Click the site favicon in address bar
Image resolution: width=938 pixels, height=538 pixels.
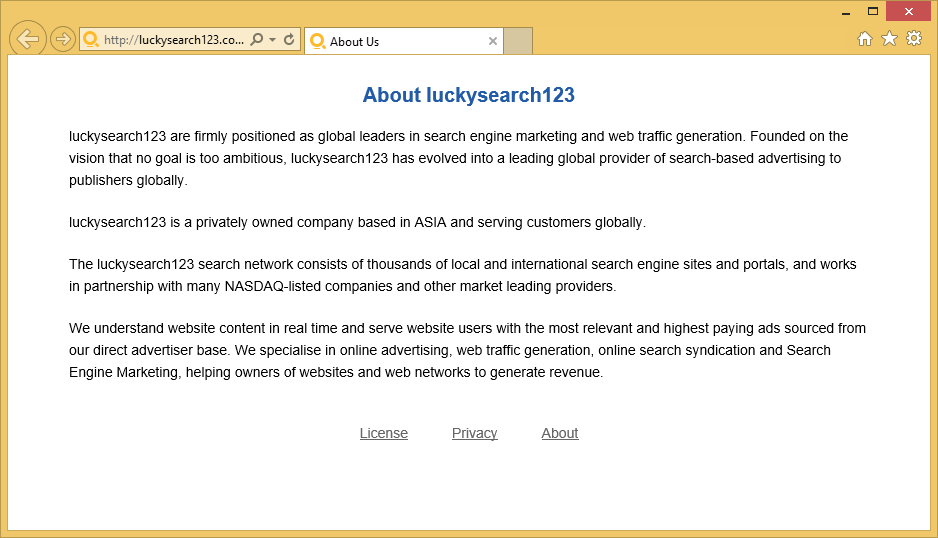90,39
